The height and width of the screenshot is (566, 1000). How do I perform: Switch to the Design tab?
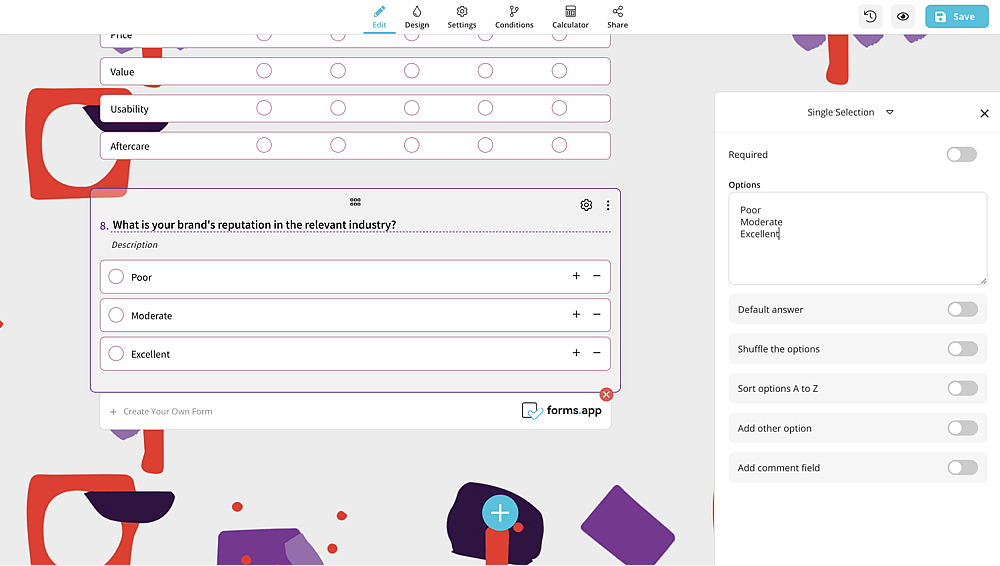(416, 17)
